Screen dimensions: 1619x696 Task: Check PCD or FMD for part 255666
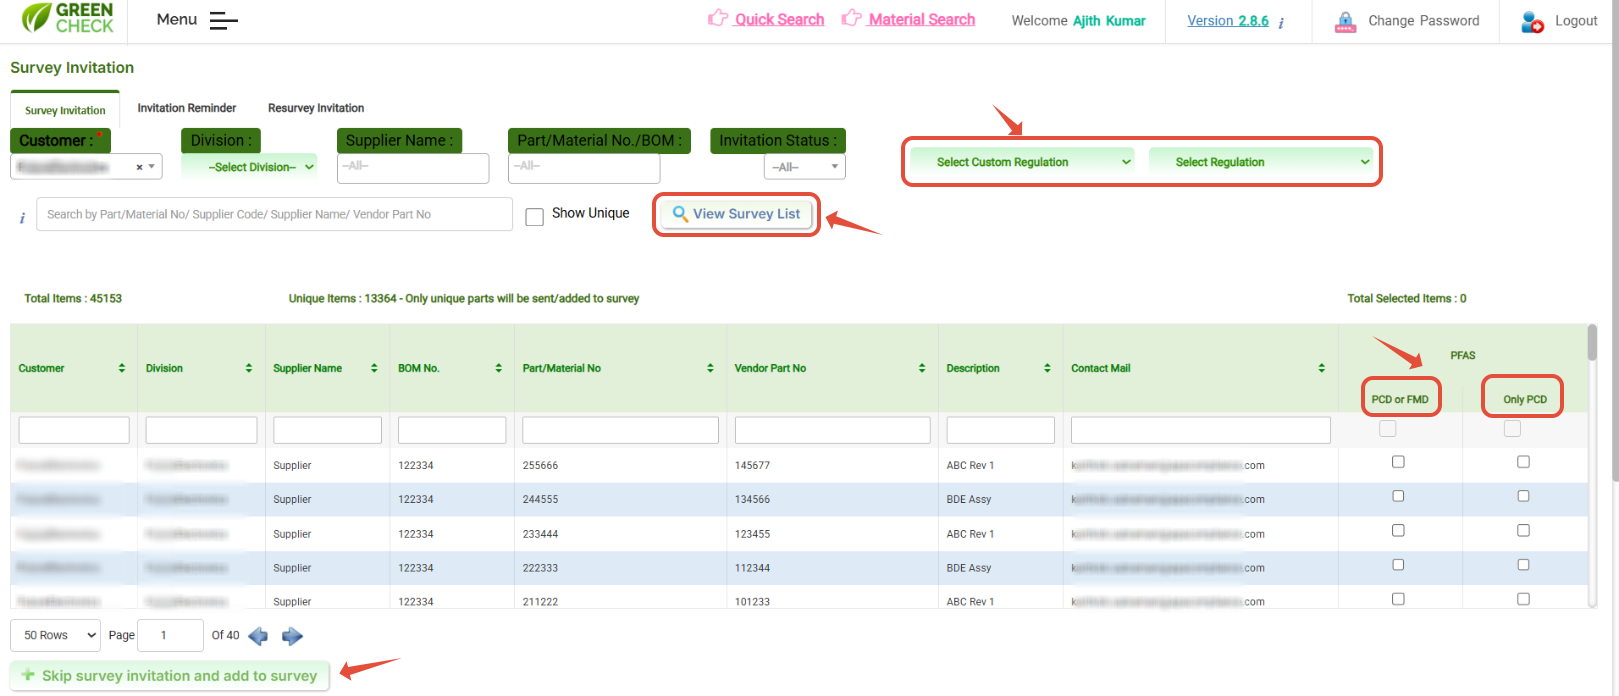pyautogui.click(x=1398, y=462)
